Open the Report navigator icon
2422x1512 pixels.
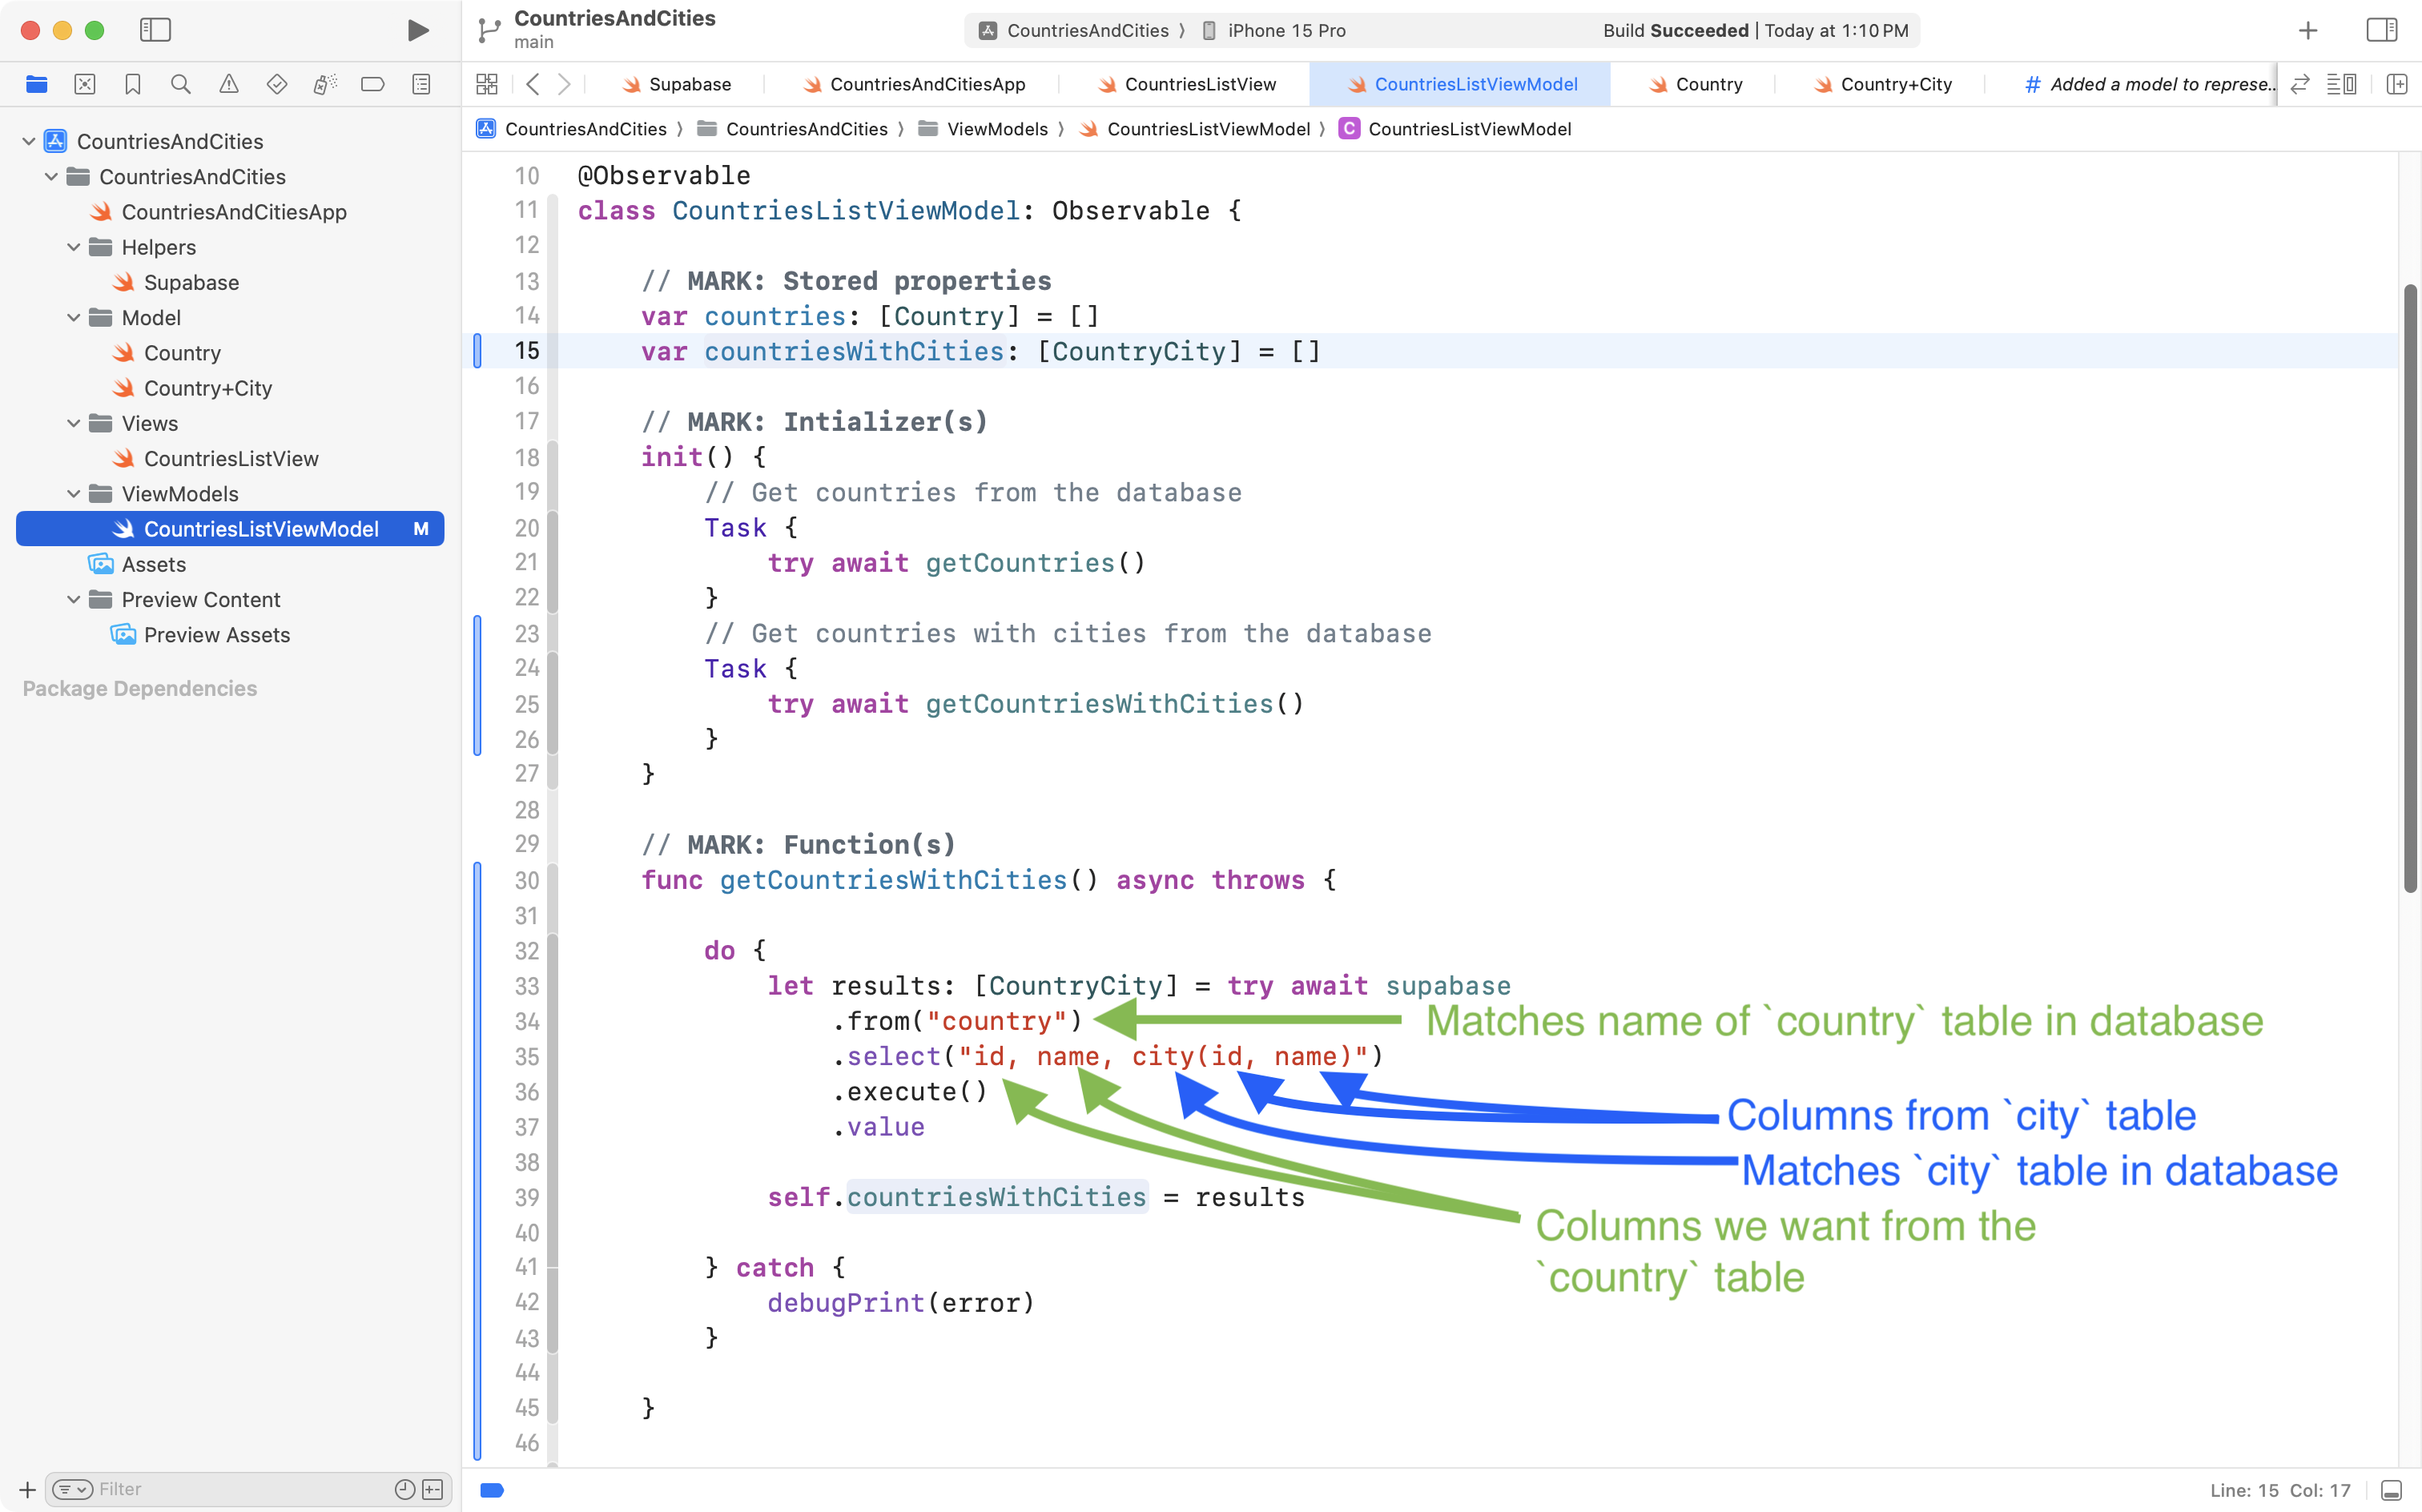(421, 85)
